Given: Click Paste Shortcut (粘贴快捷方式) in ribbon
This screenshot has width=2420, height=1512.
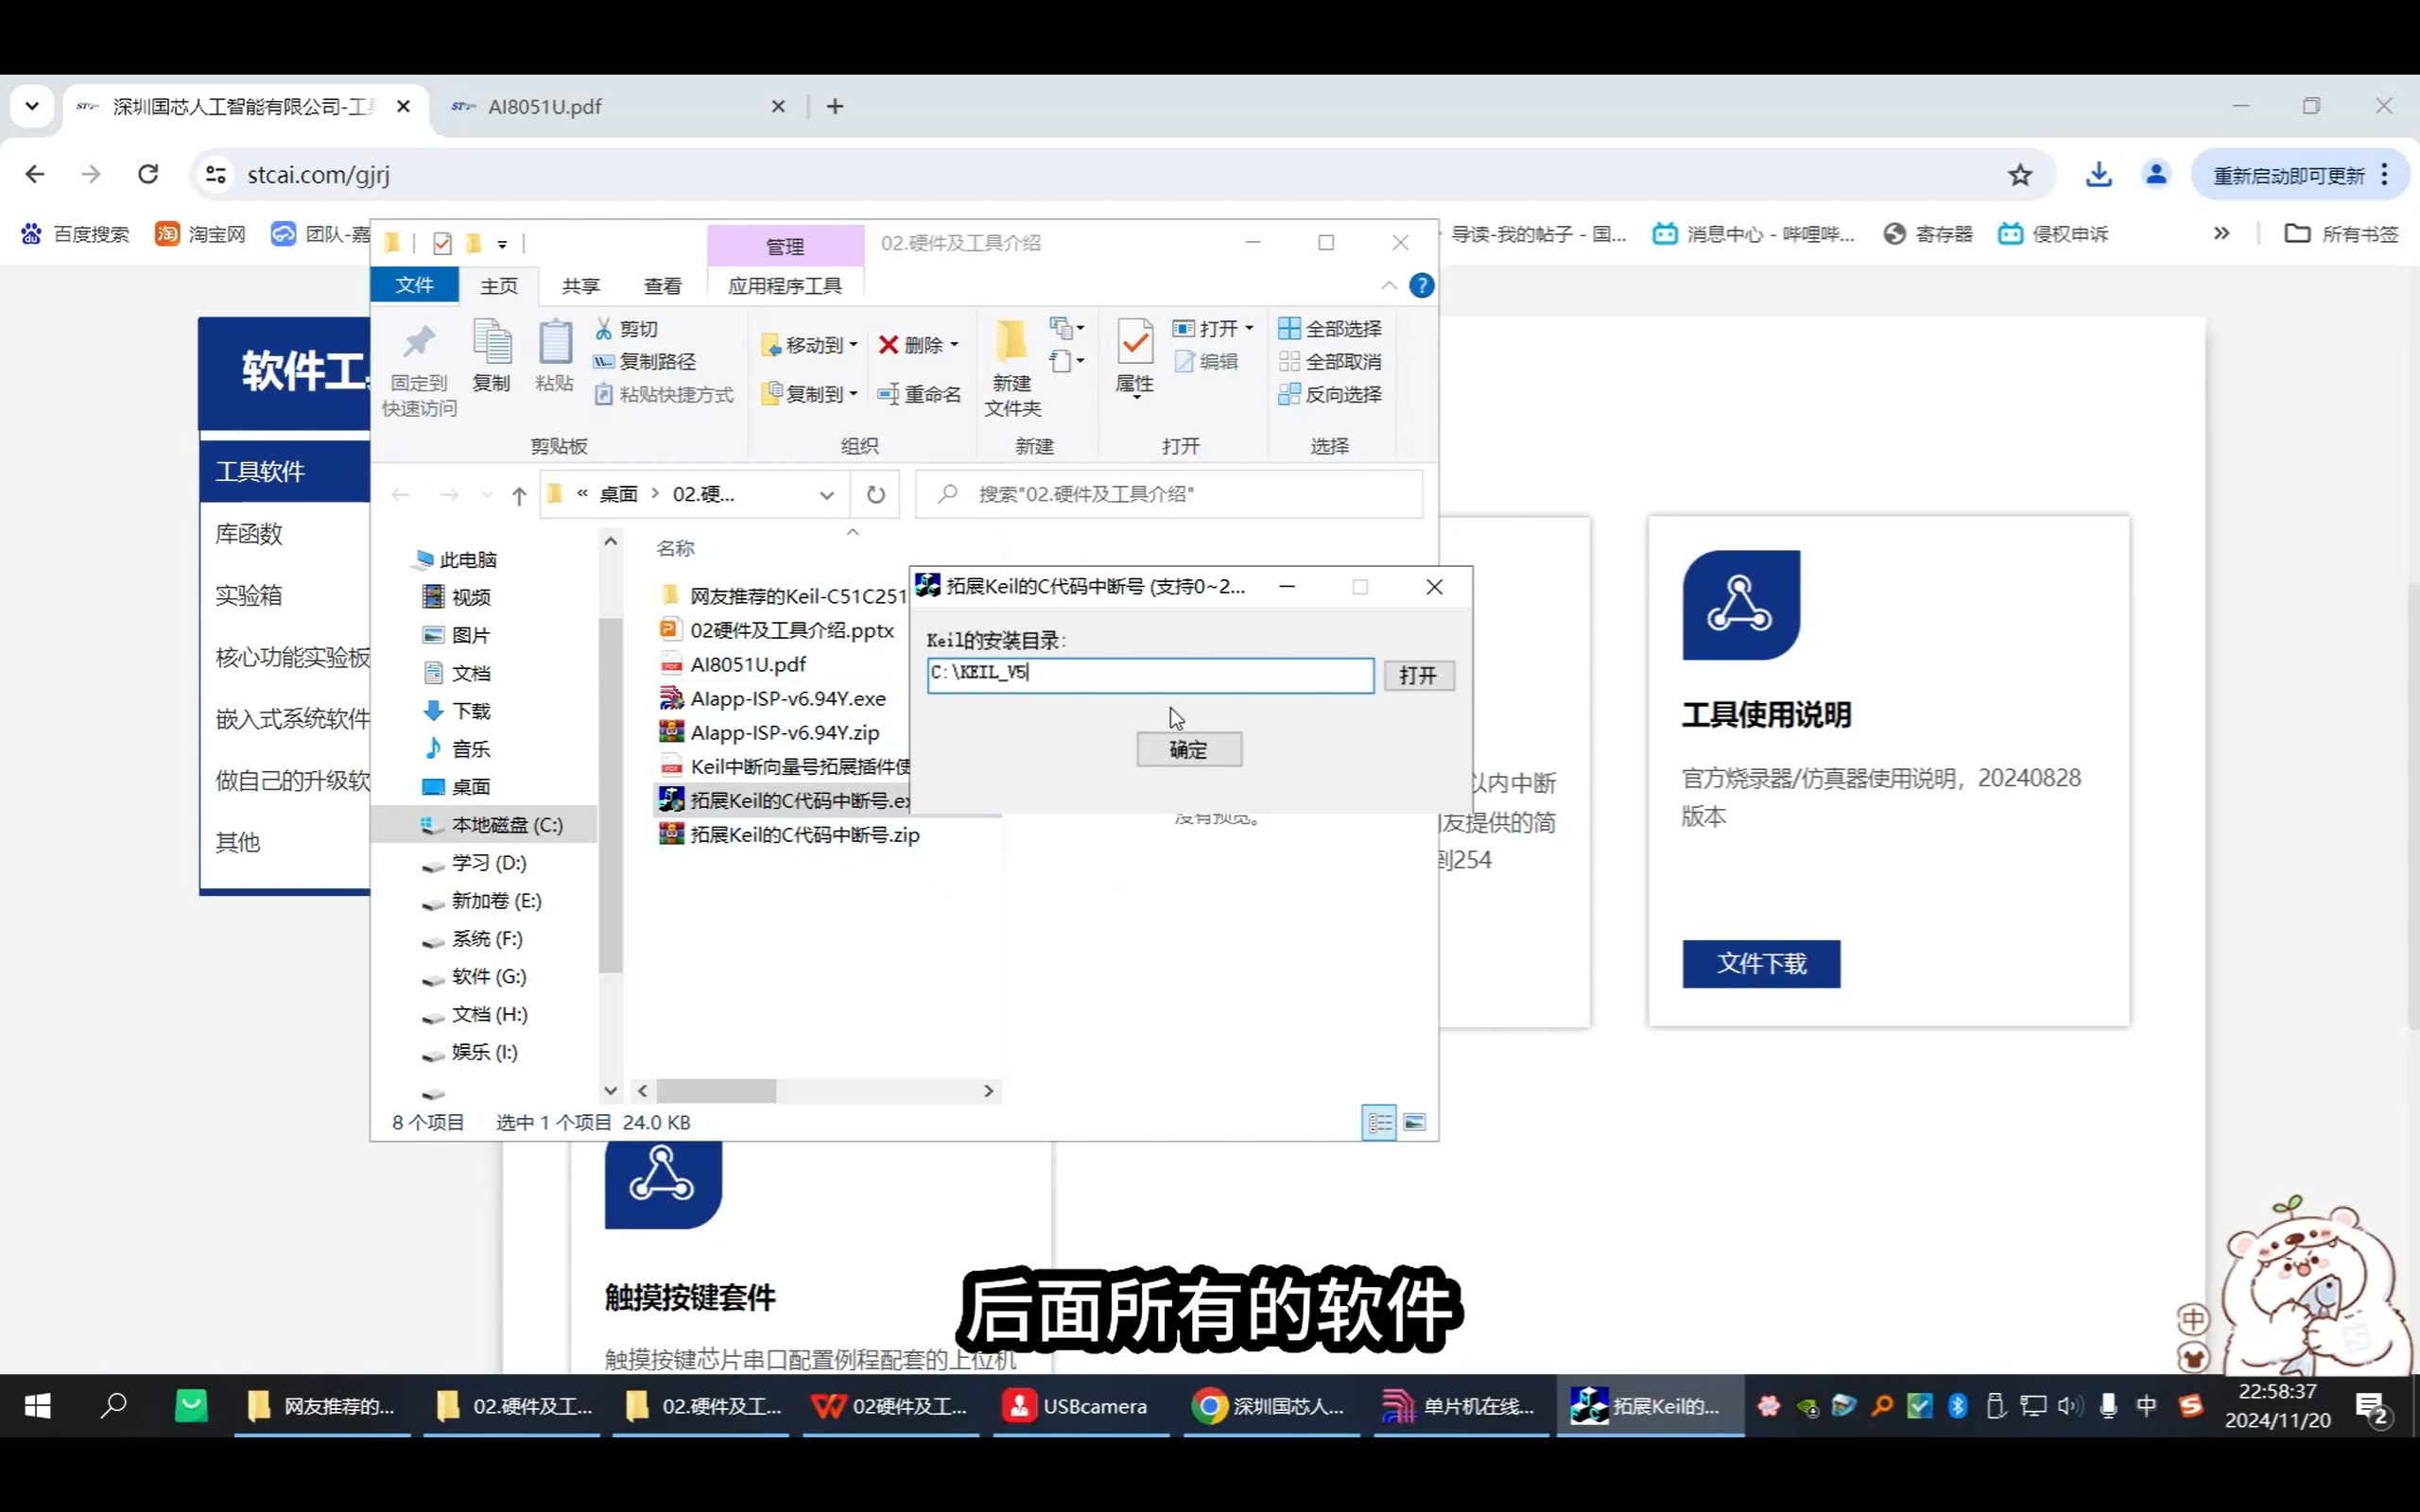Looking at the screenshot, I should pos(664,394).
